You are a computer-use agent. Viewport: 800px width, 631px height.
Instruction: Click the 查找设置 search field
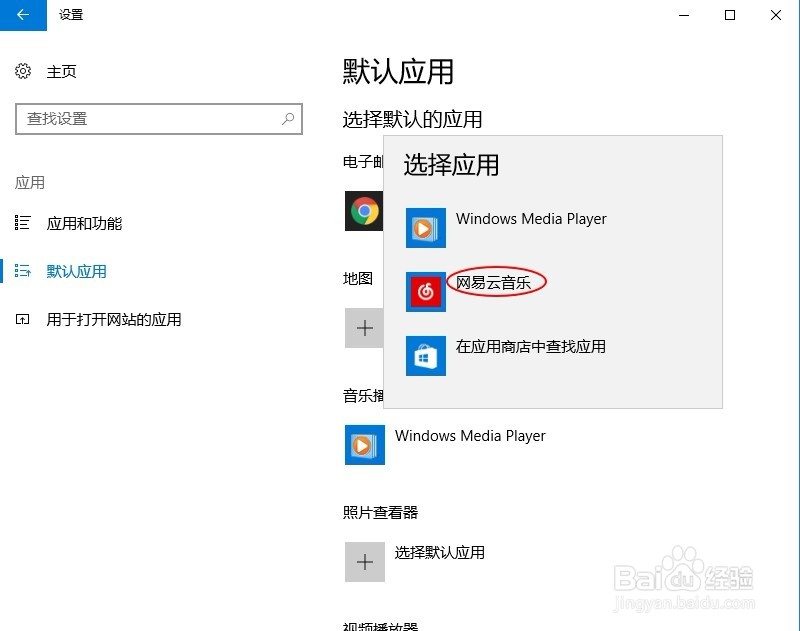click(150, 118)
